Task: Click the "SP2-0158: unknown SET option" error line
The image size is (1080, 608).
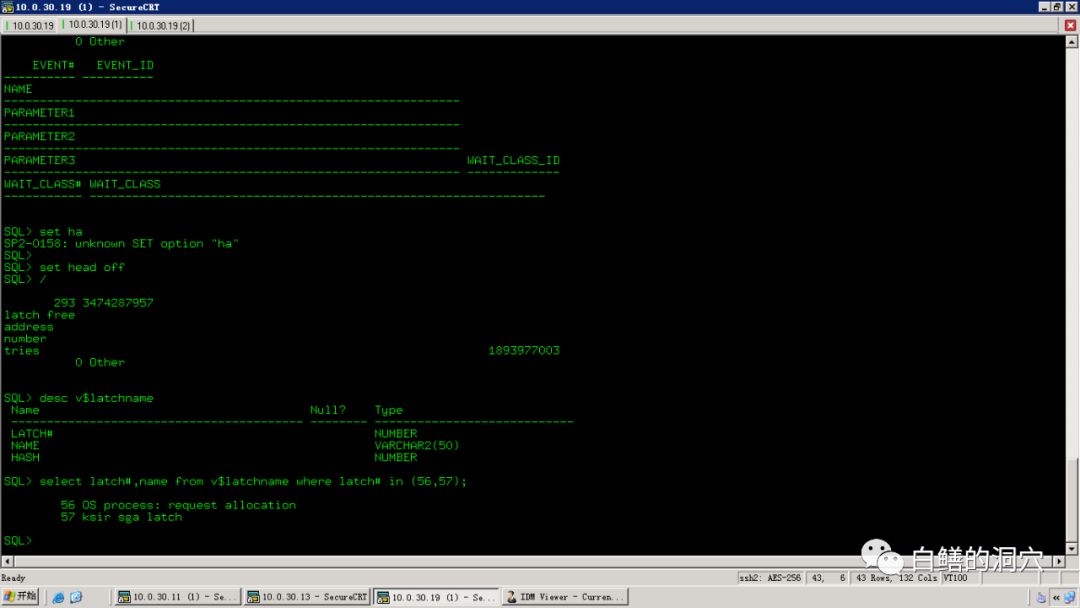Action: pyautogui.click(x=121, y=244)
